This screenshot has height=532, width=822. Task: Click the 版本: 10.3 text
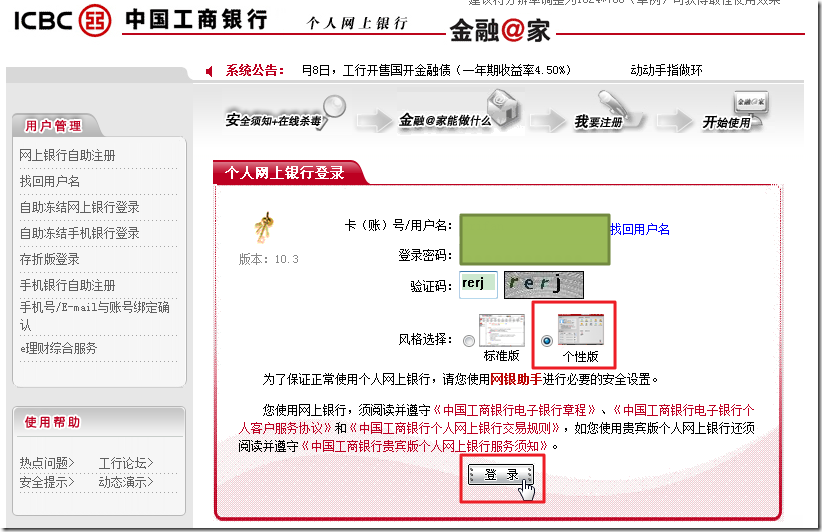[x=268, y=259]
